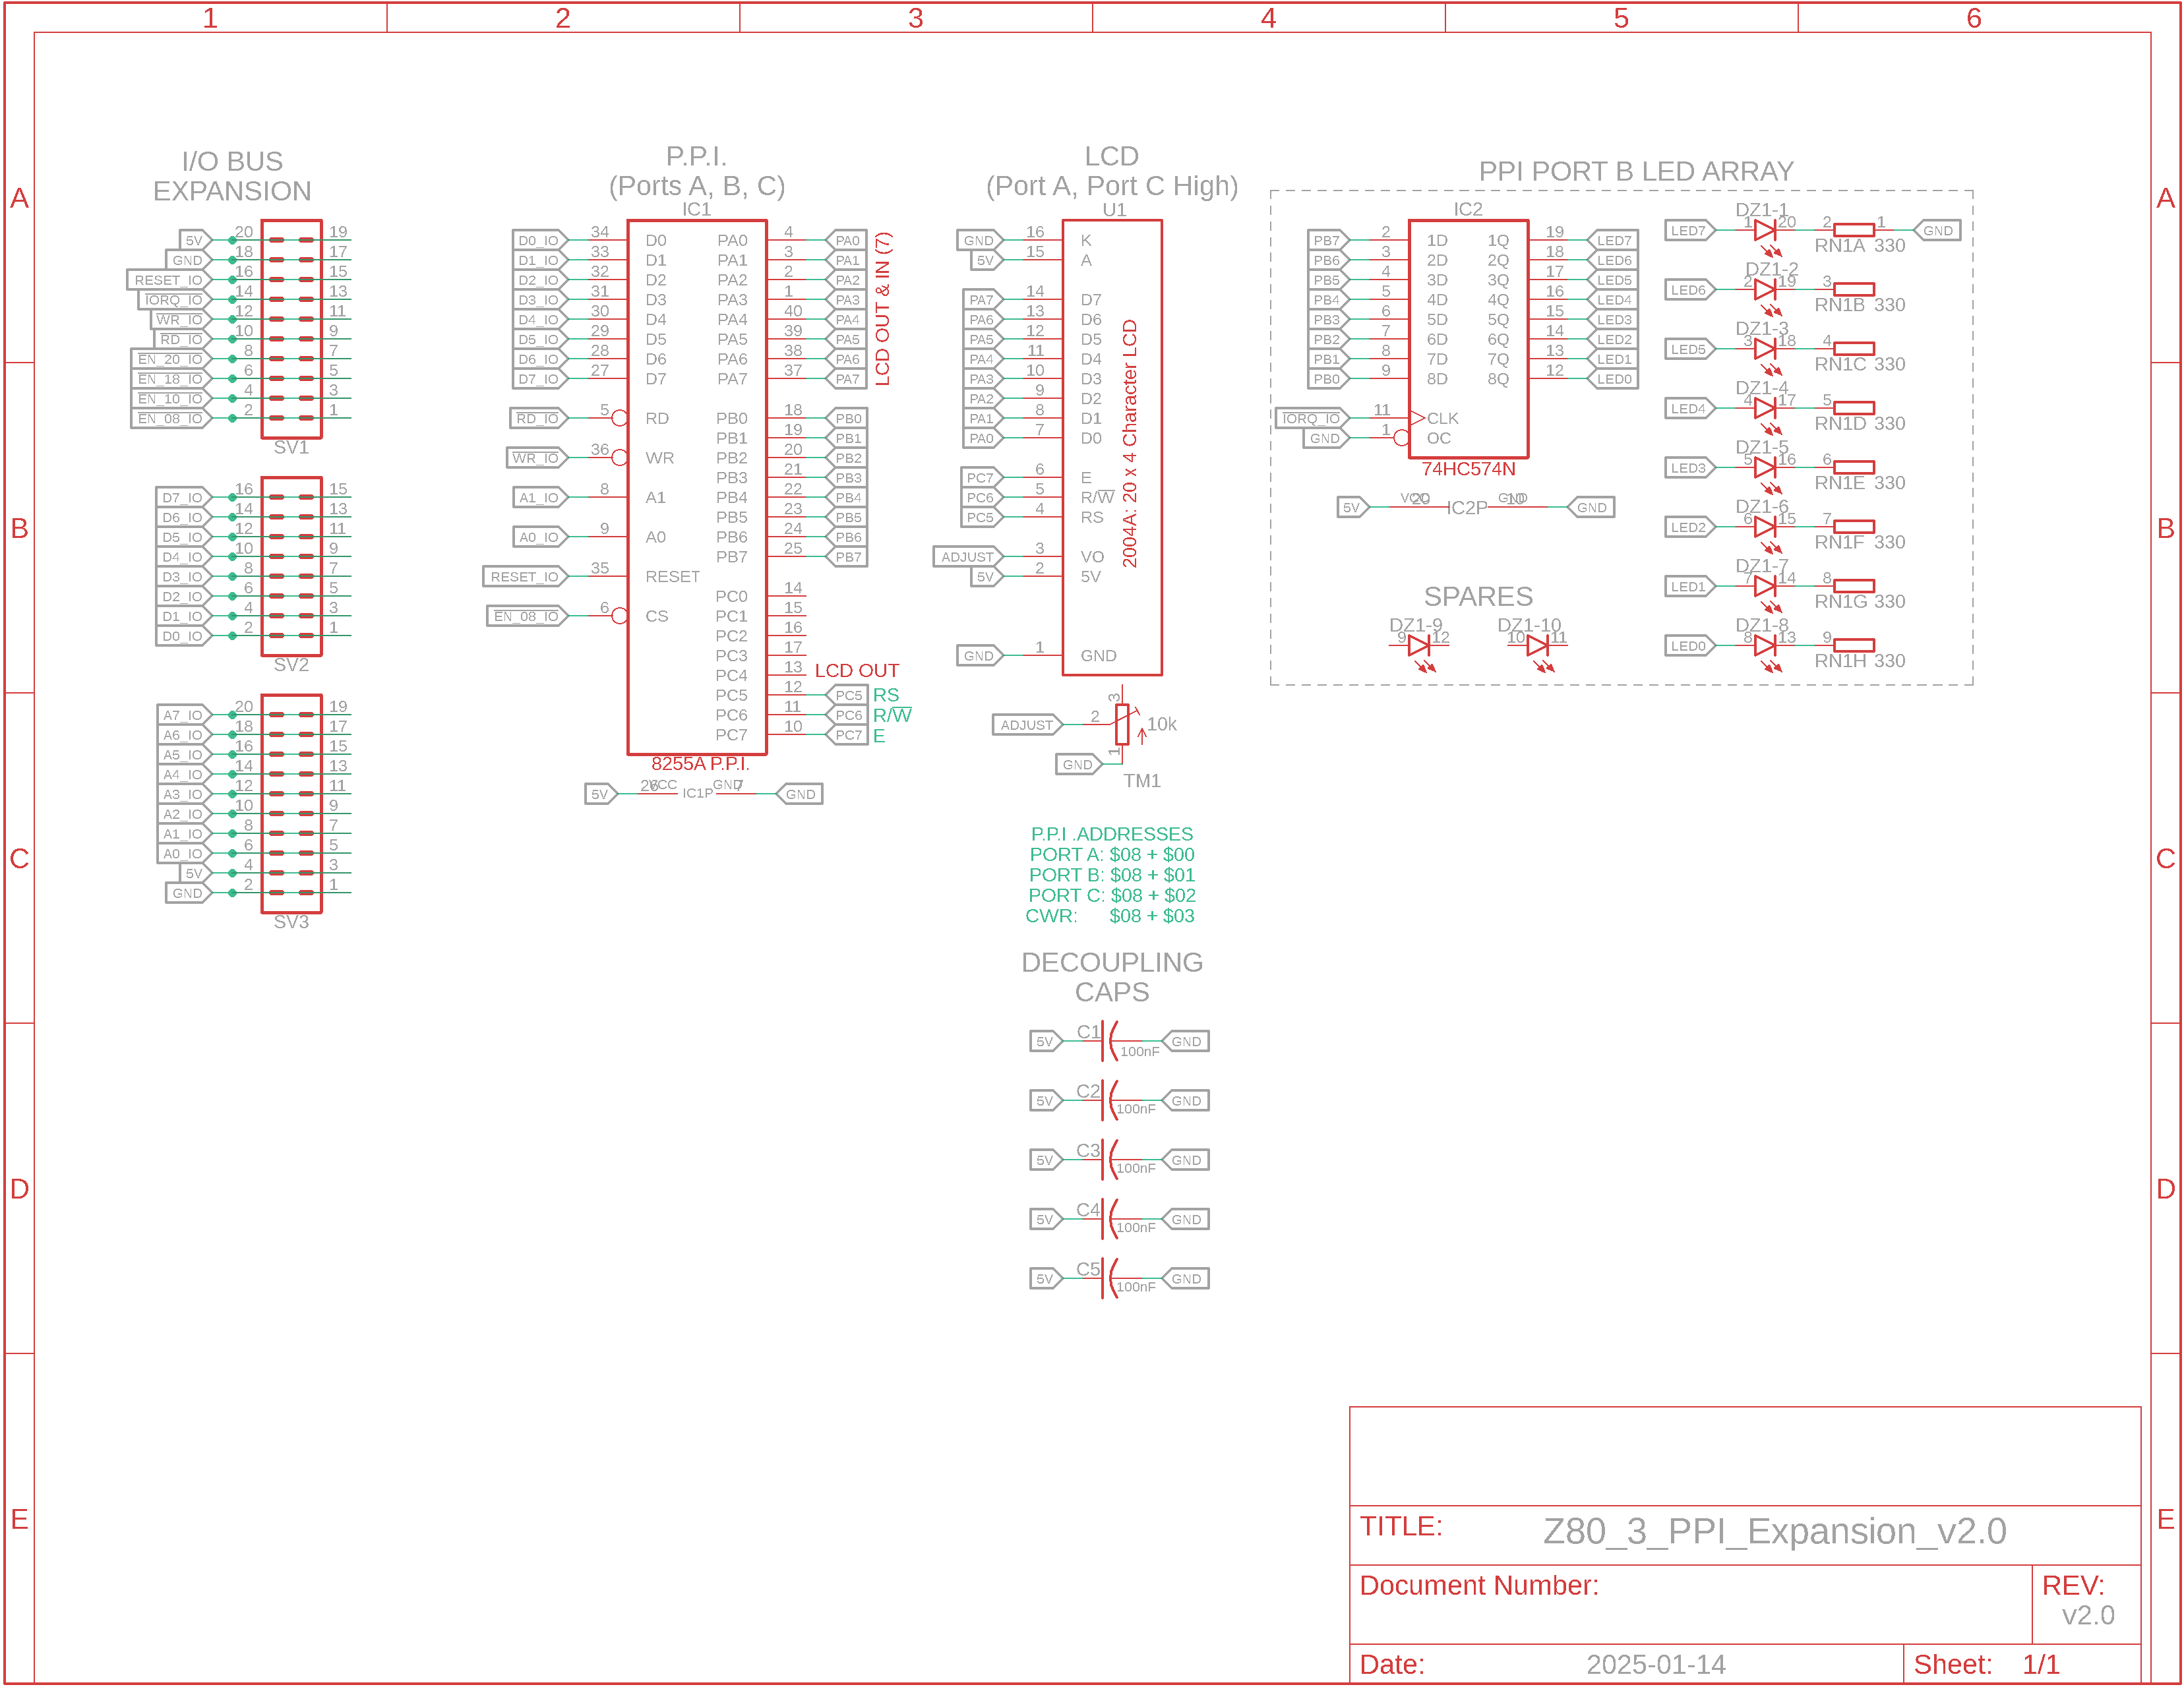
Task: Select spare LED DZ1-9
Action: tap(1418, 646)
